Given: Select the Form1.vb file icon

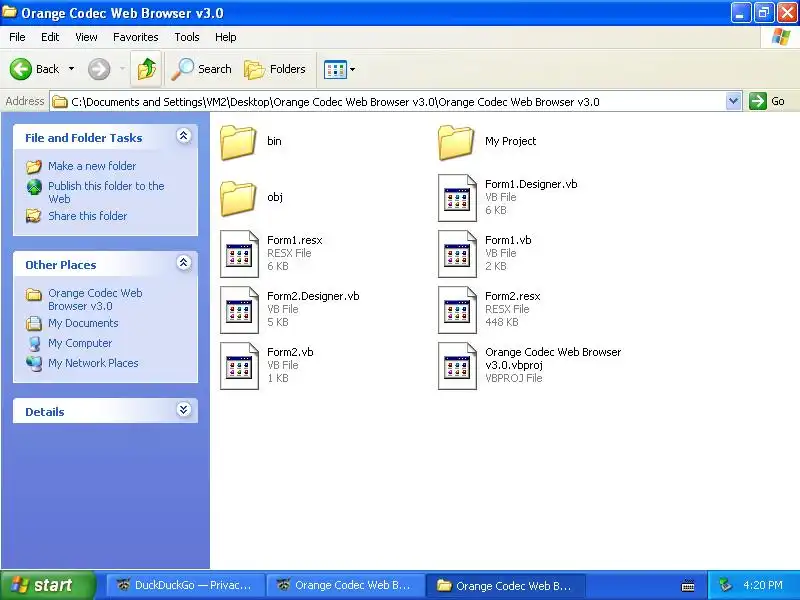Looking at the screenshot, I should pos(457,254).
